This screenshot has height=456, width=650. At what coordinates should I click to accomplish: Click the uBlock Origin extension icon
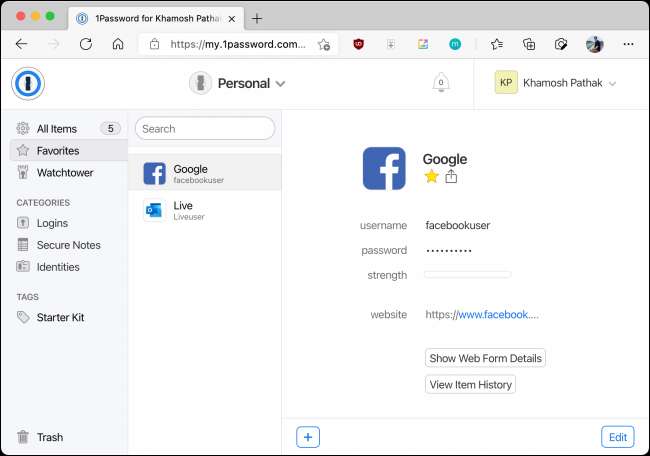[359, 44]
